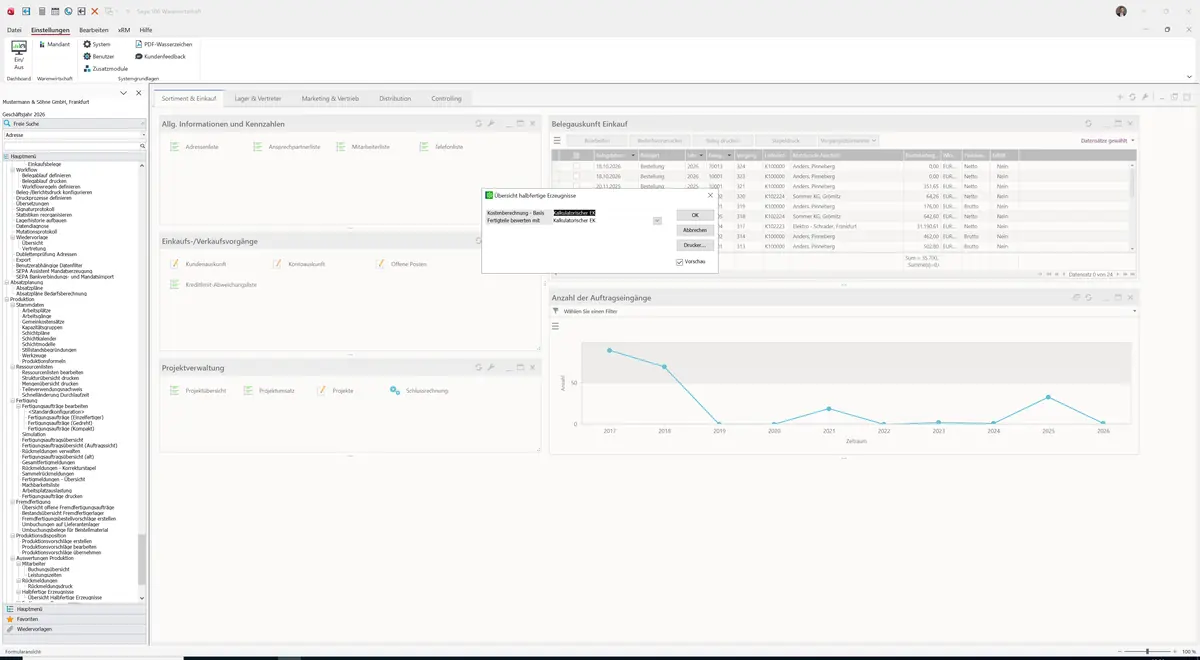1200x660 pixels.
Task: Confirm the dialog with OK
Action: [x=695, y=215]
